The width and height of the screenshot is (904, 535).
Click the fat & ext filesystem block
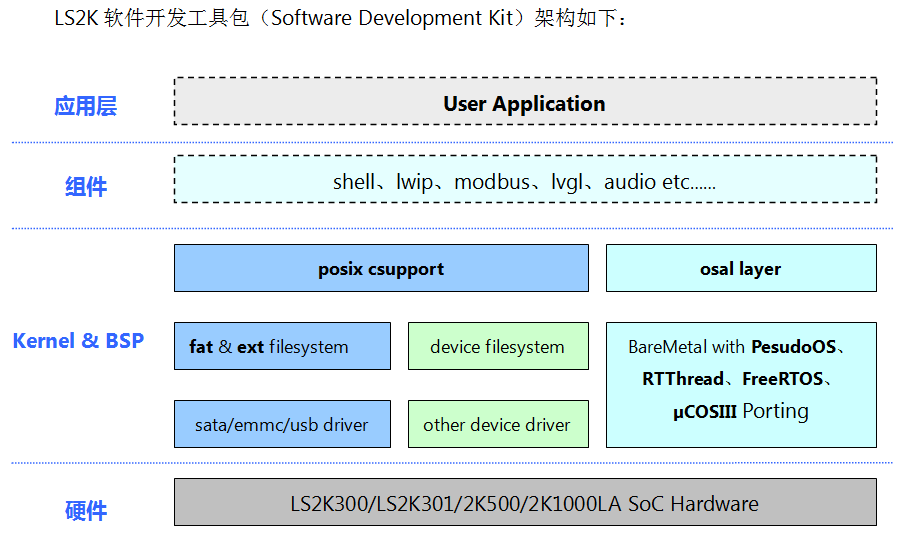click(x=282, y=346)
